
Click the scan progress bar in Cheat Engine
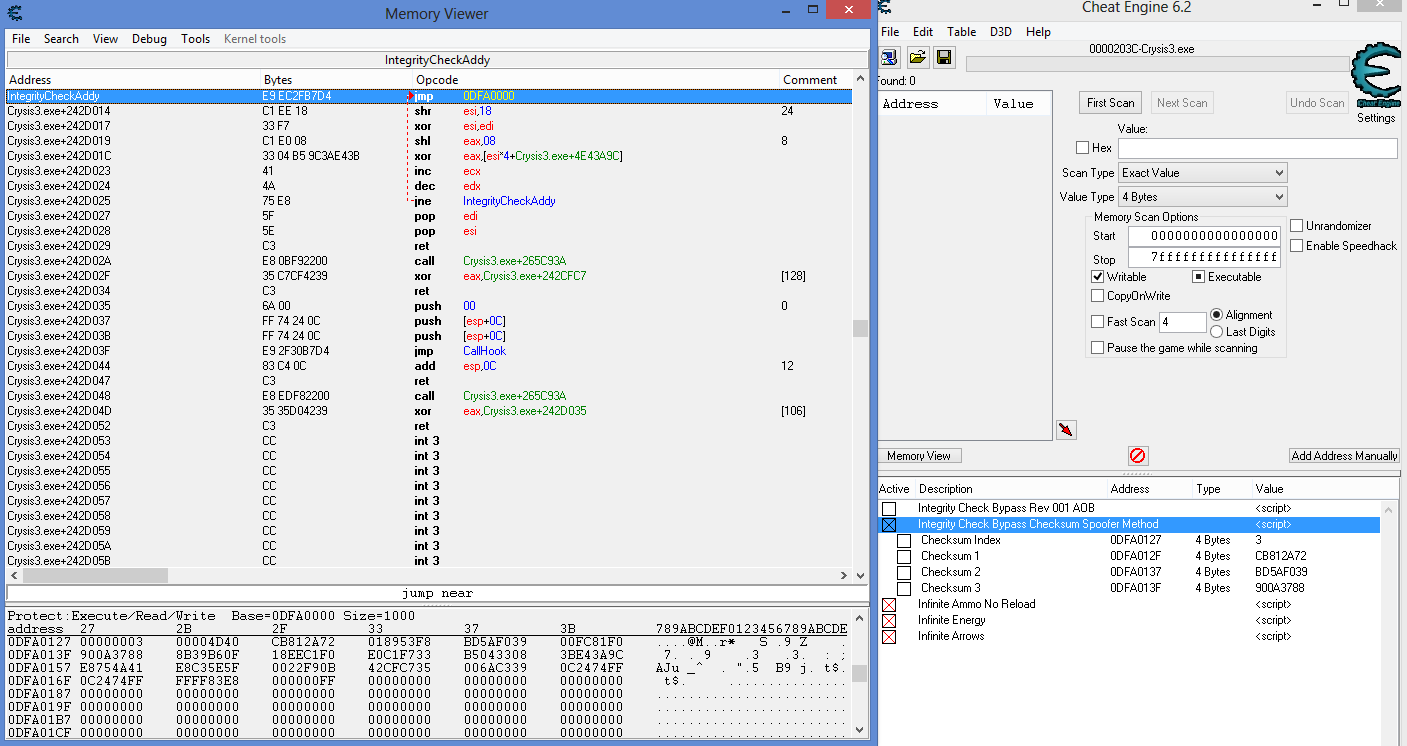[1157, 64]
